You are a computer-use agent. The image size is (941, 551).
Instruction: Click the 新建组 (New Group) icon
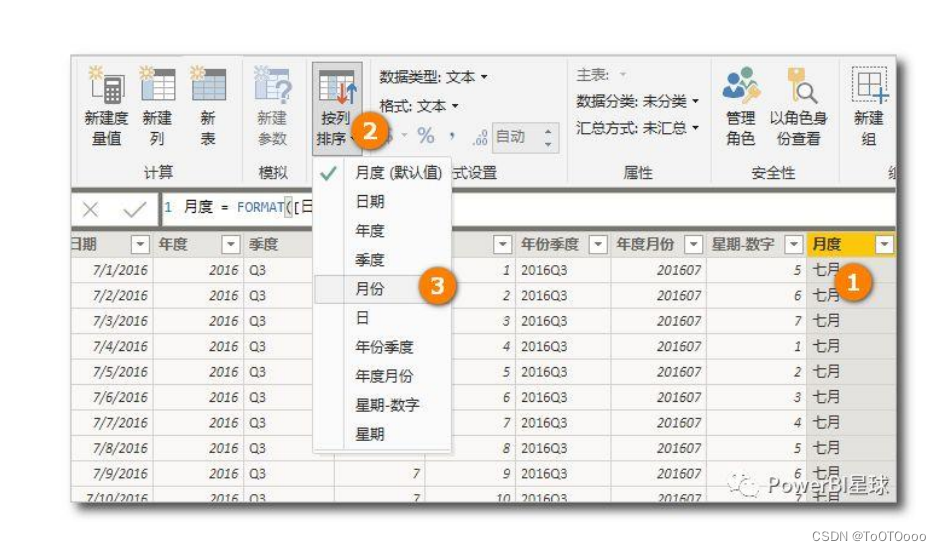click(869, 85)
